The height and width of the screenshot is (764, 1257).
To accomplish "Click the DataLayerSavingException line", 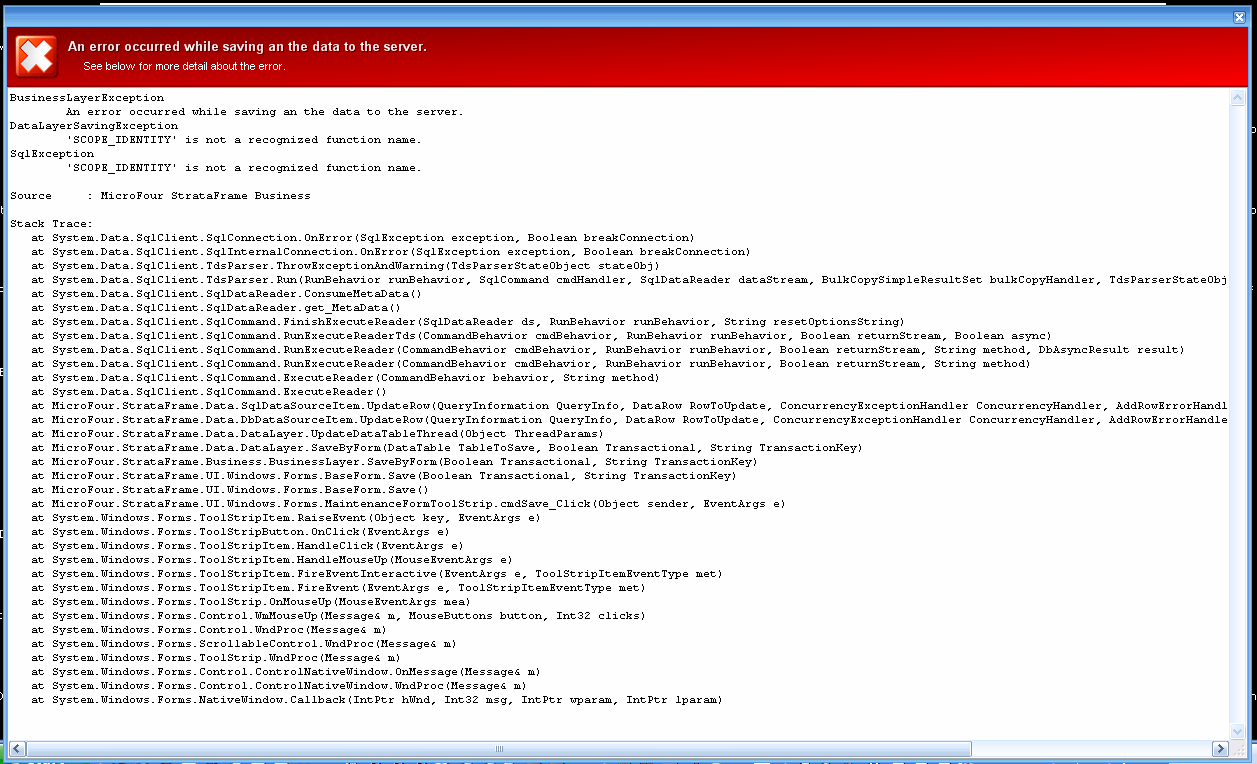I will pyautogui.click(x=94, y=126).
